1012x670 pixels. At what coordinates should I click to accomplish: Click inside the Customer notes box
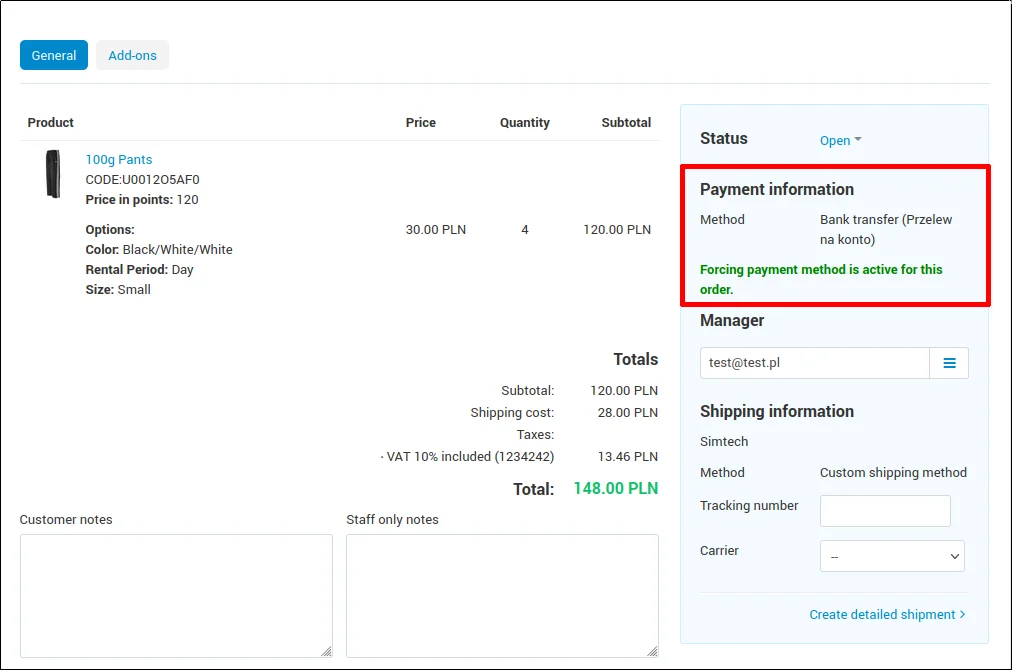[x=176, y=595]
